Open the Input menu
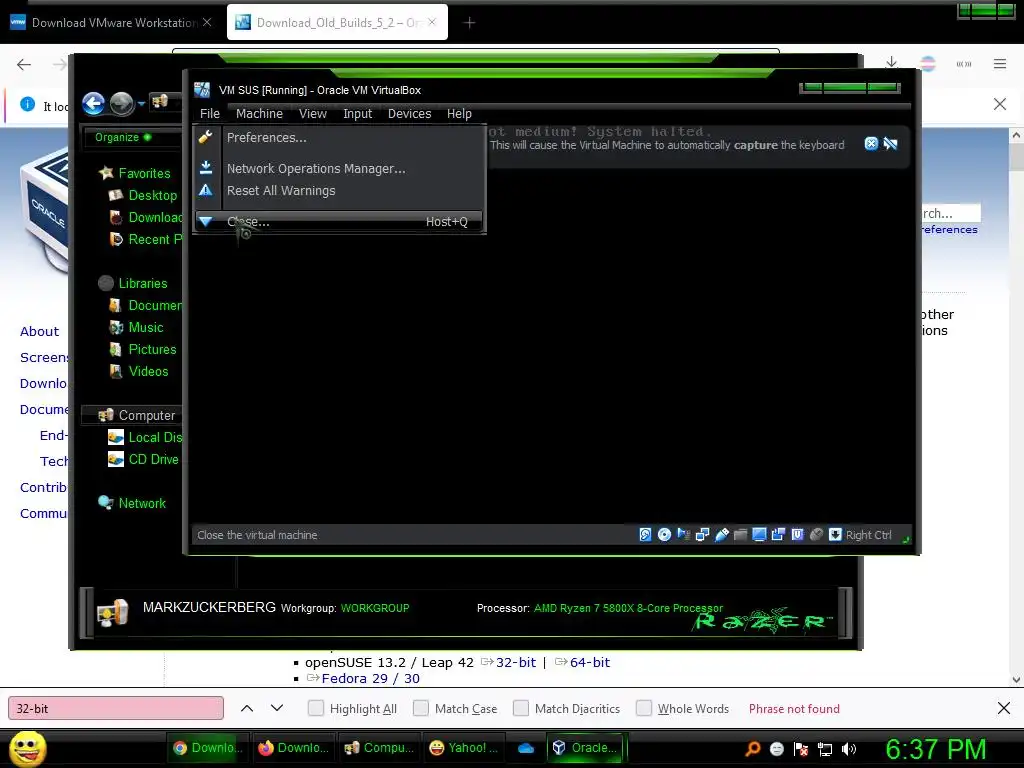Image resolution: width=1024 pixels, height=768 pixels. pyautogui.click(x=357, y=114)
